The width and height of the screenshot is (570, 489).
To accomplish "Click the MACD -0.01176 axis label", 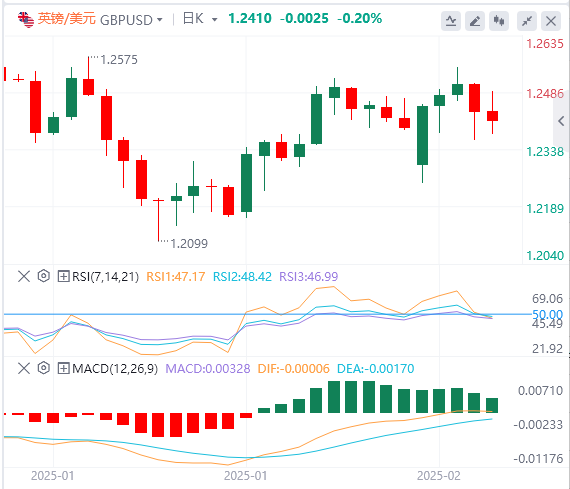I will [538, 459].
